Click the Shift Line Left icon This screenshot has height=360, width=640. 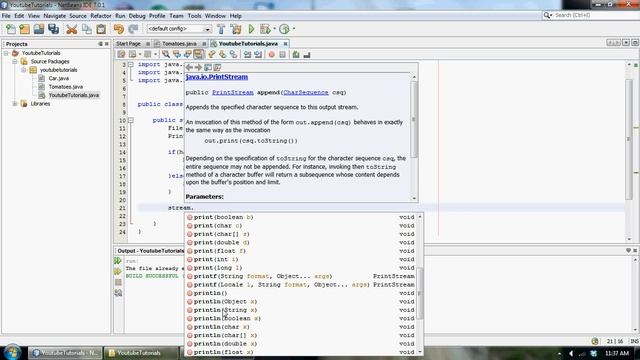247,55
